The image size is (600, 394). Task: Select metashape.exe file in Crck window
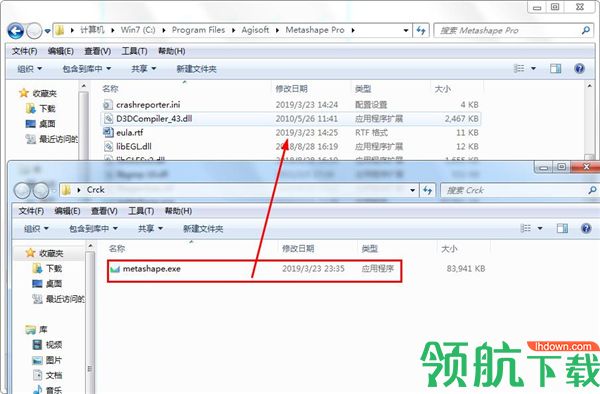255,271
